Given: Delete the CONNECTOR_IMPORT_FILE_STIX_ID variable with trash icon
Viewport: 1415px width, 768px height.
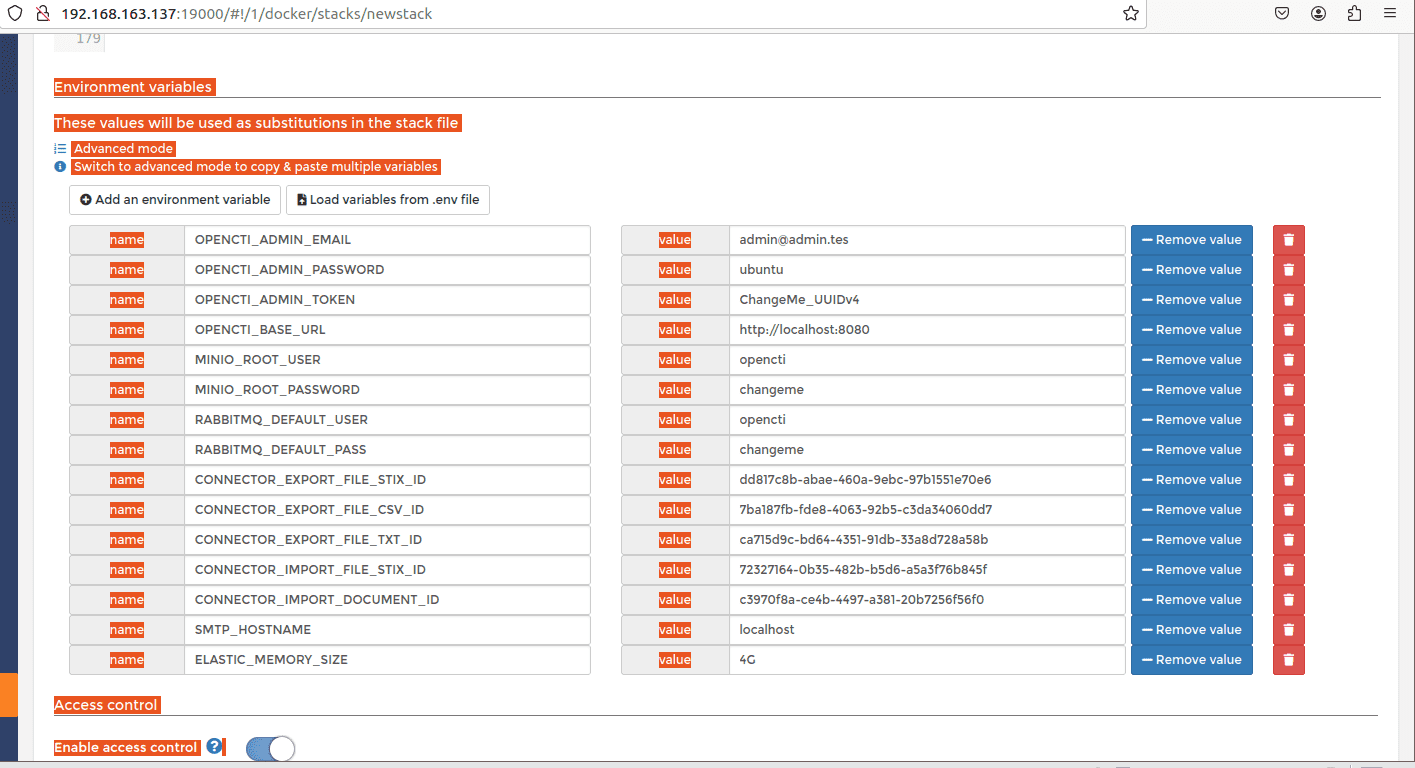Looking at the screenshot, I should coord(1288,570).
